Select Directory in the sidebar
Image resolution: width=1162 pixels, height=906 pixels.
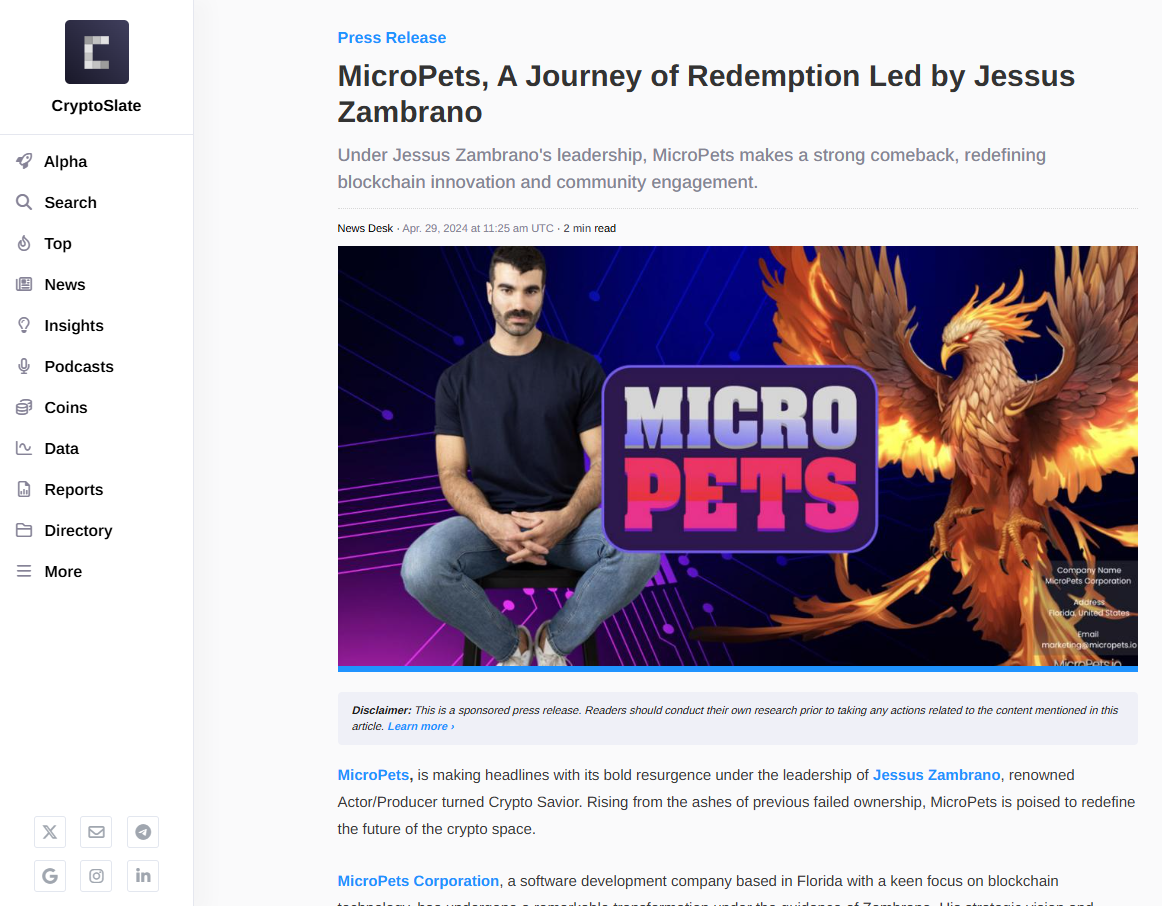(x=78, y=530)
